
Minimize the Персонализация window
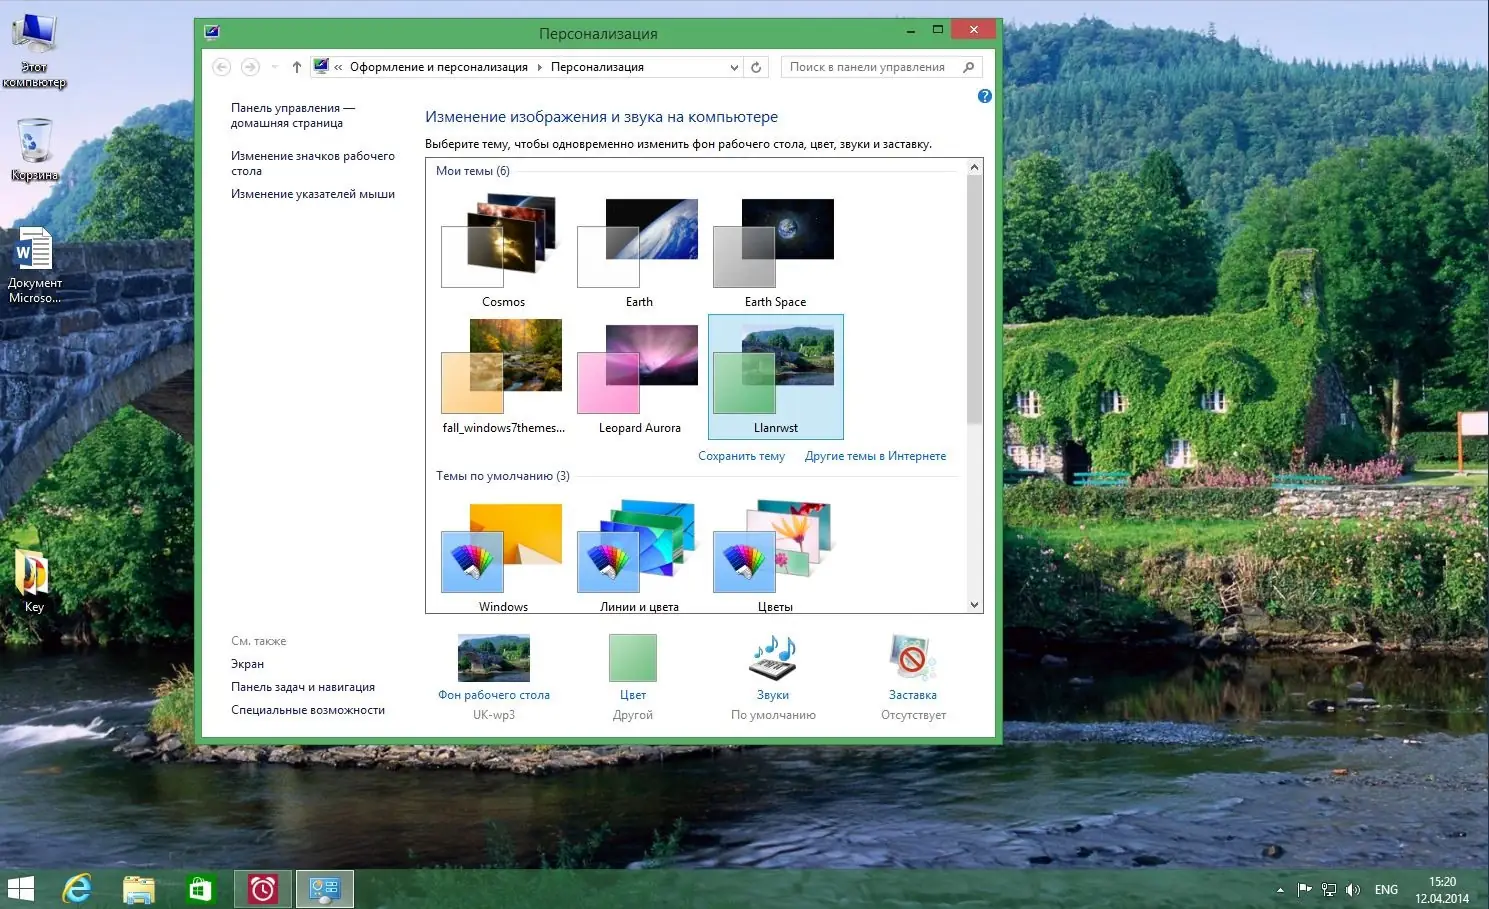910,31
